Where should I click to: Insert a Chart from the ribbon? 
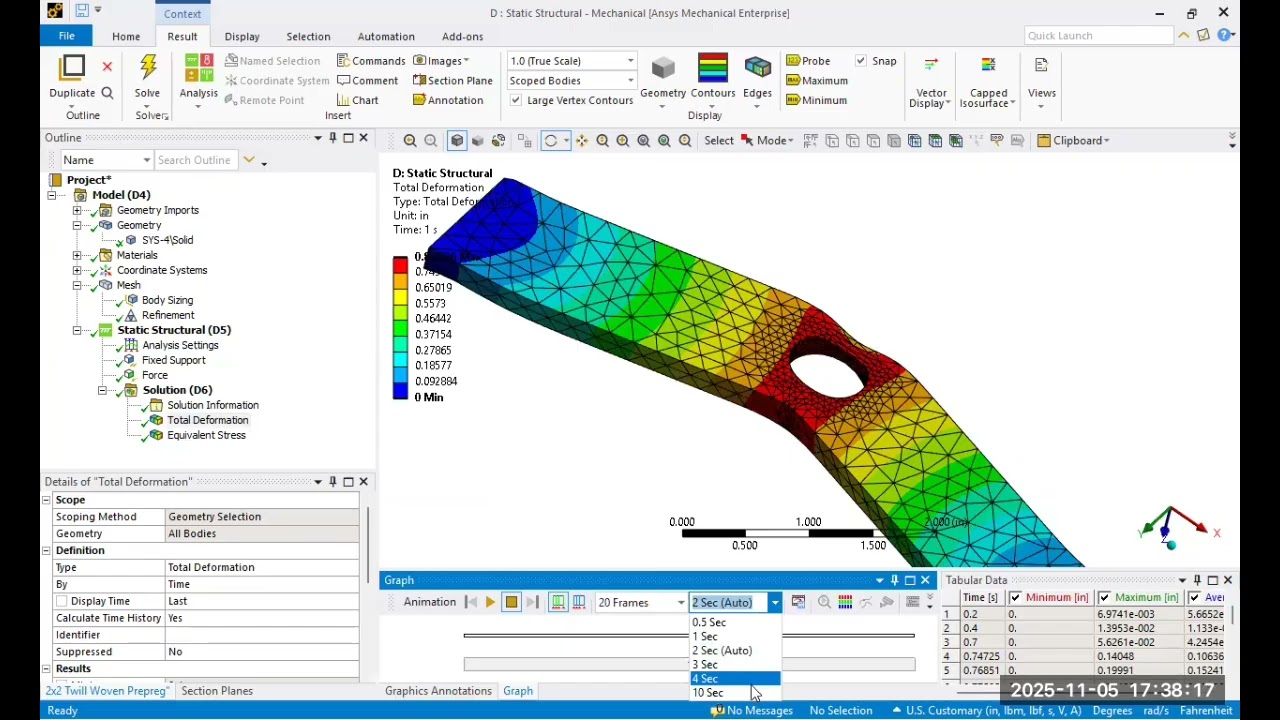point(357,100)
